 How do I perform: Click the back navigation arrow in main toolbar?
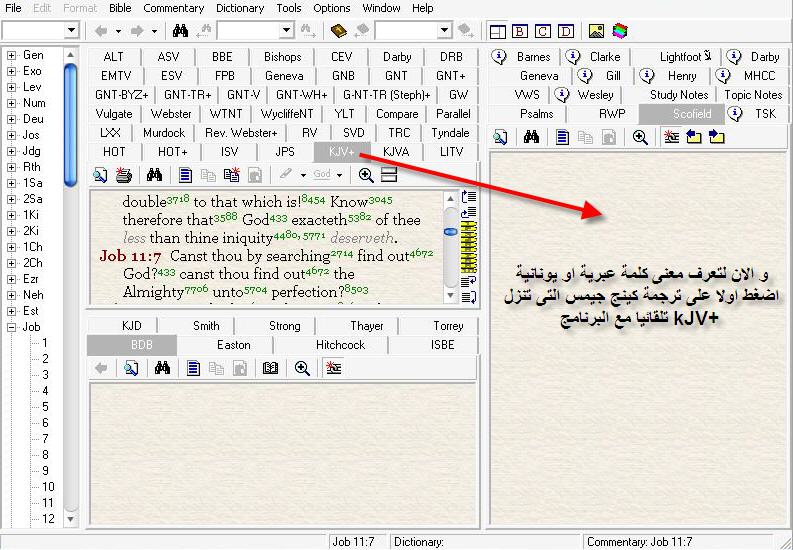[101, 31]
